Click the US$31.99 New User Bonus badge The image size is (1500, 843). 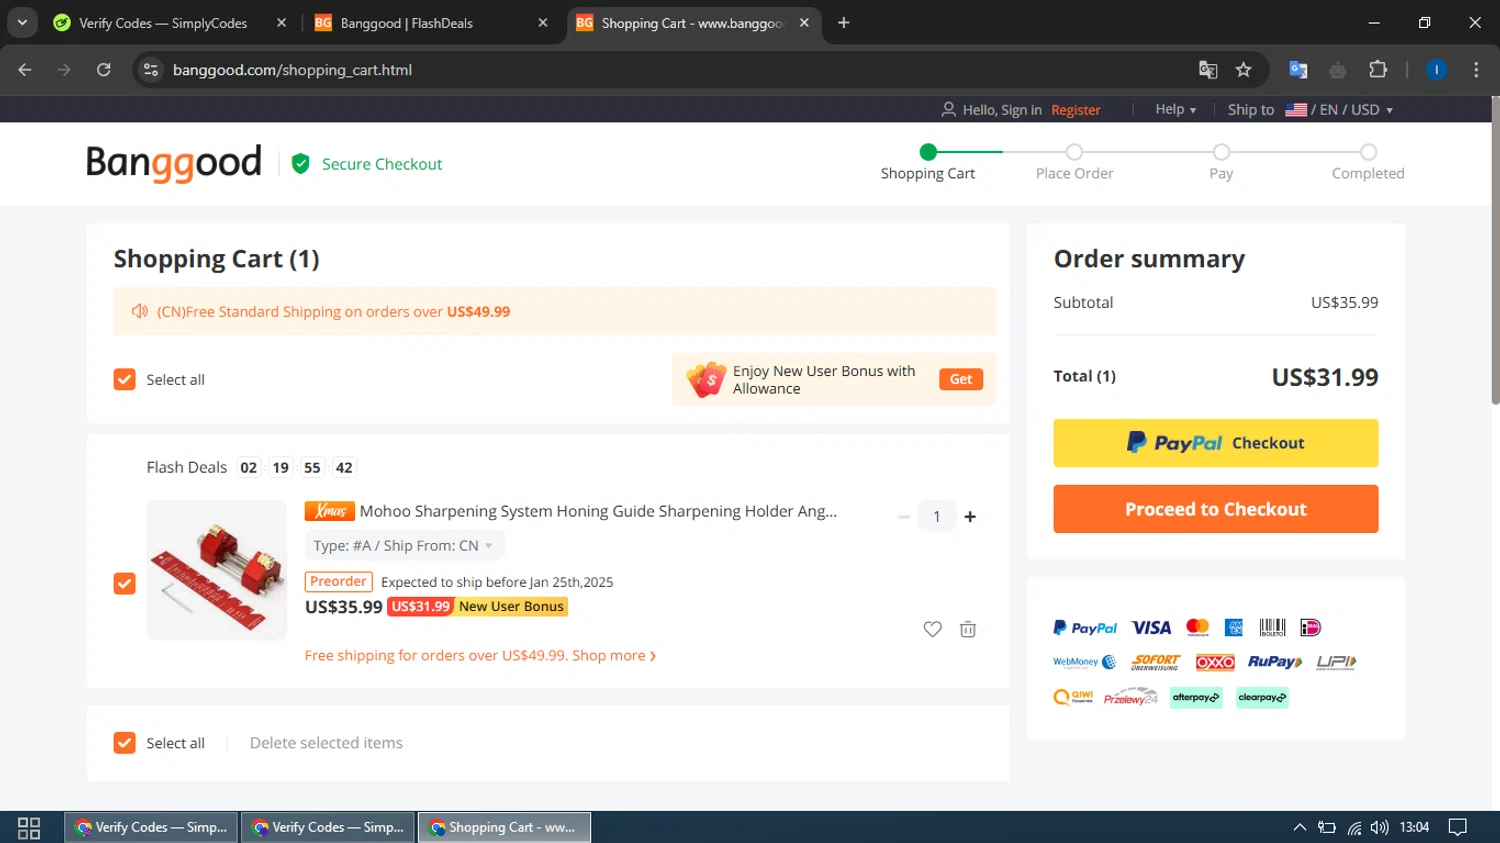click(477, 607)
